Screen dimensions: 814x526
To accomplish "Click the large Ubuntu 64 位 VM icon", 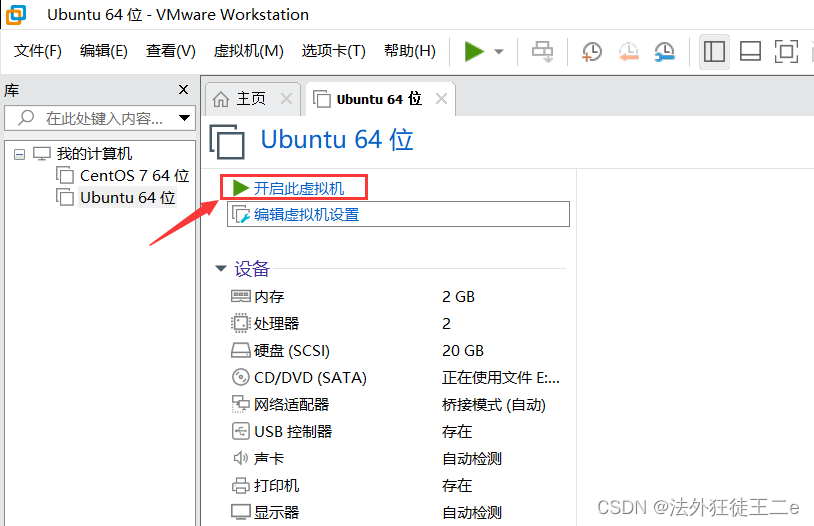I will point(227,141).
